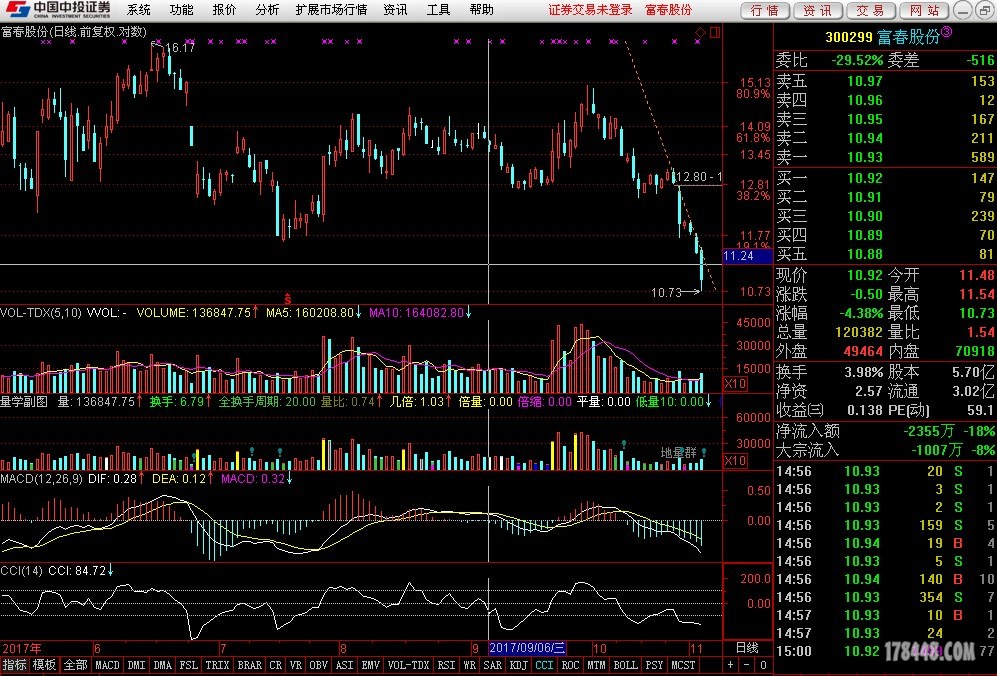Click the red diamond icon above chart
This screenshot has height=676, width=997.
click(700, 32)
